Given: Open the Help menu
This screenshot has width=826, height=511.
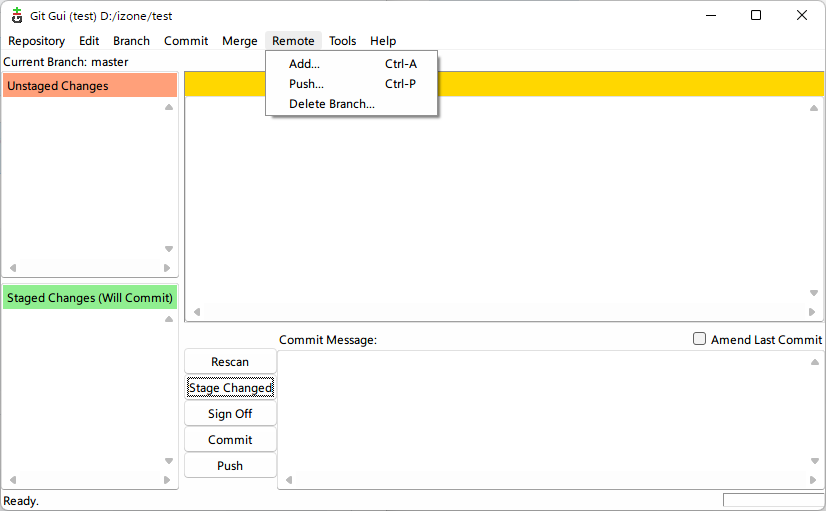Looking at the screenshot, I should (x=383, y=41).
